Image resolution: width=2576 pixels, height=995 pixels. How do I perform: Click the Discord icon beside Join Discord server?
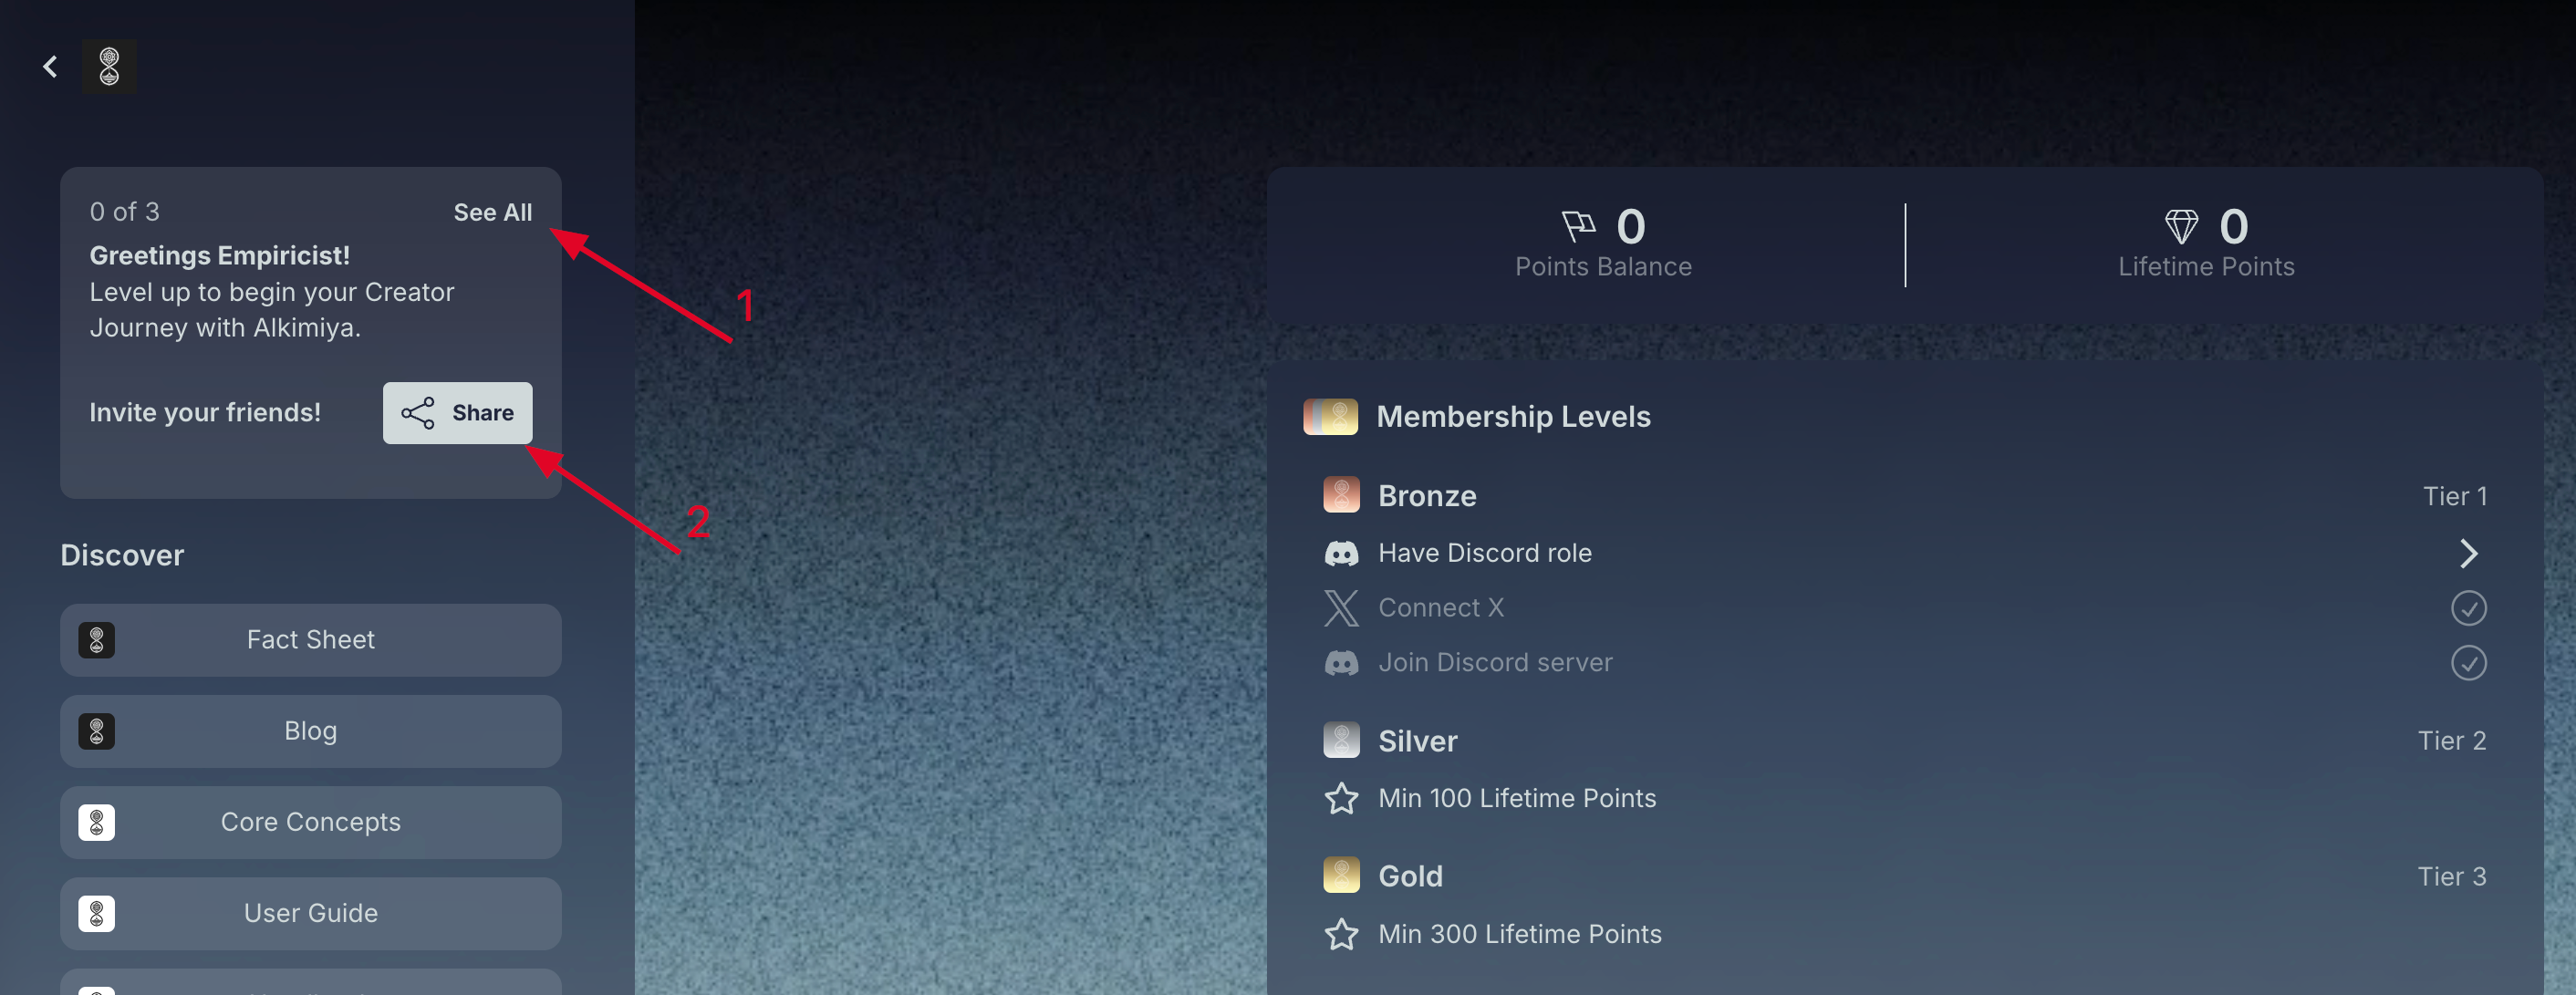(x=1341, y=663)
